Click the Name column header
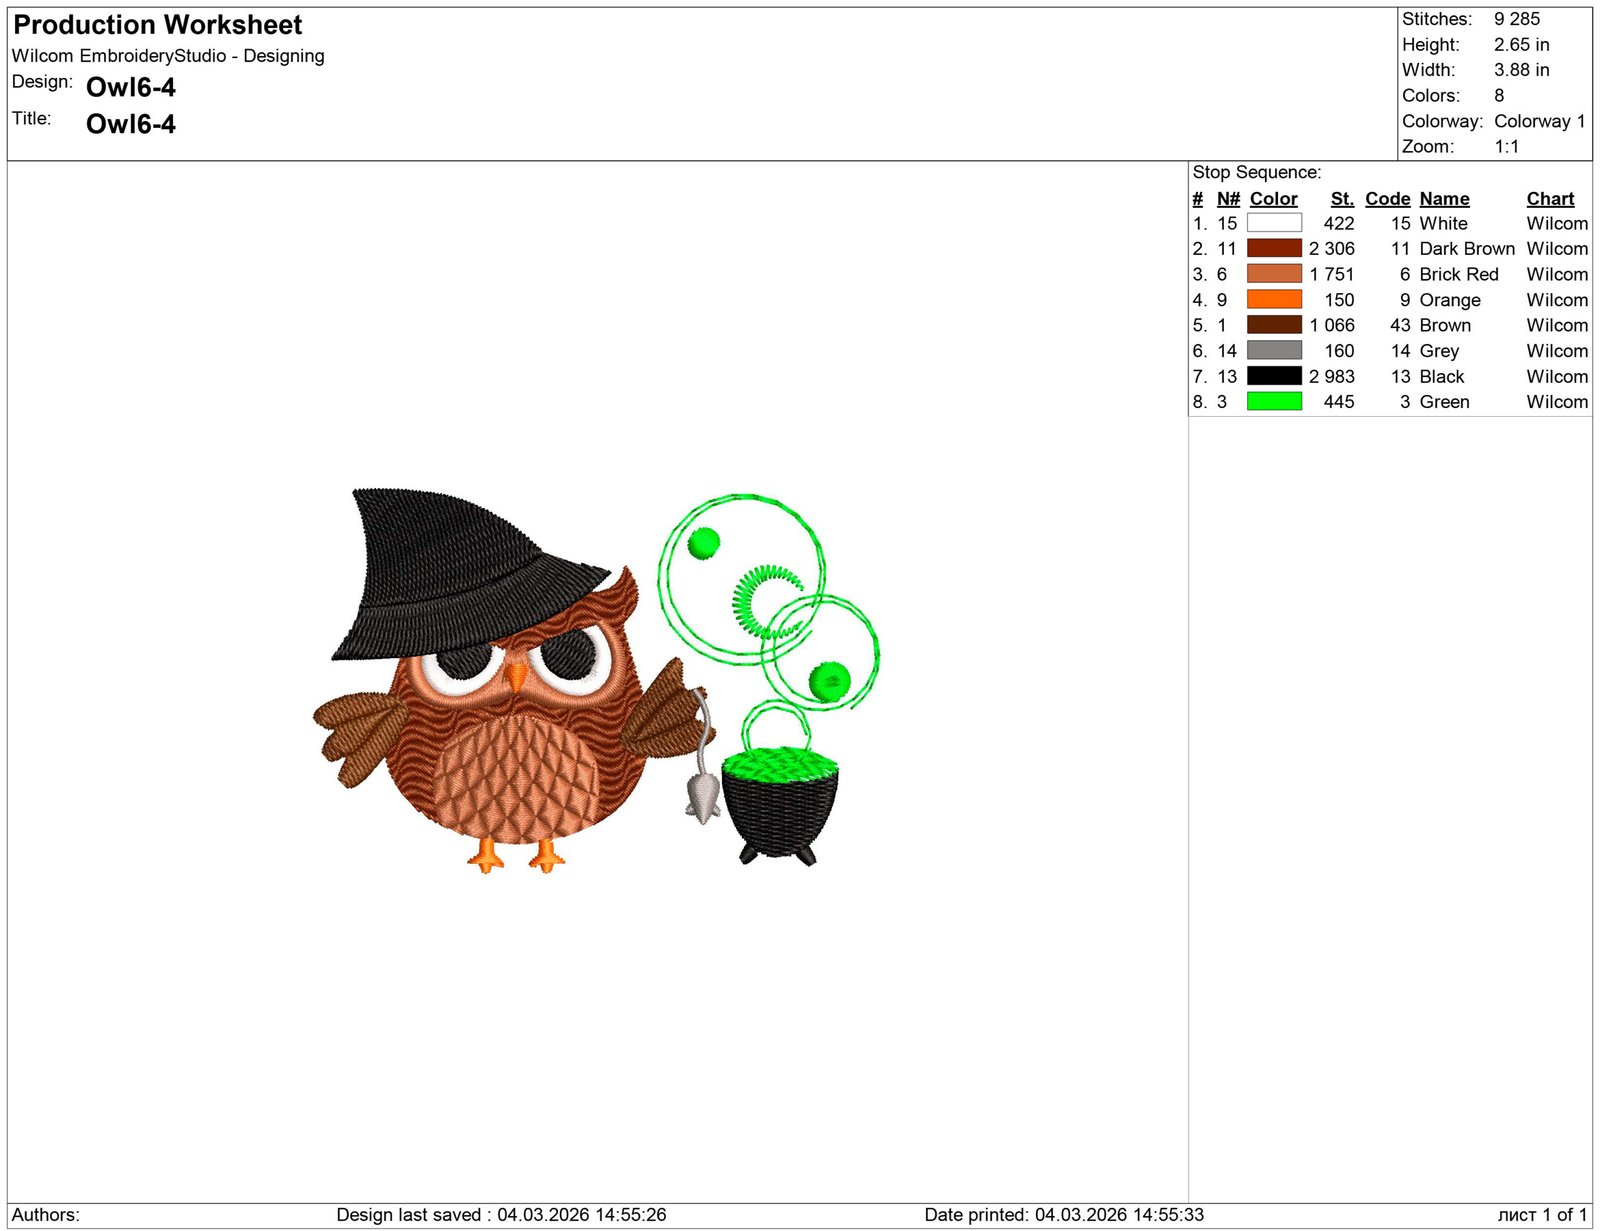This screenshot has width=1600, height=1231. pos(1444,199)
